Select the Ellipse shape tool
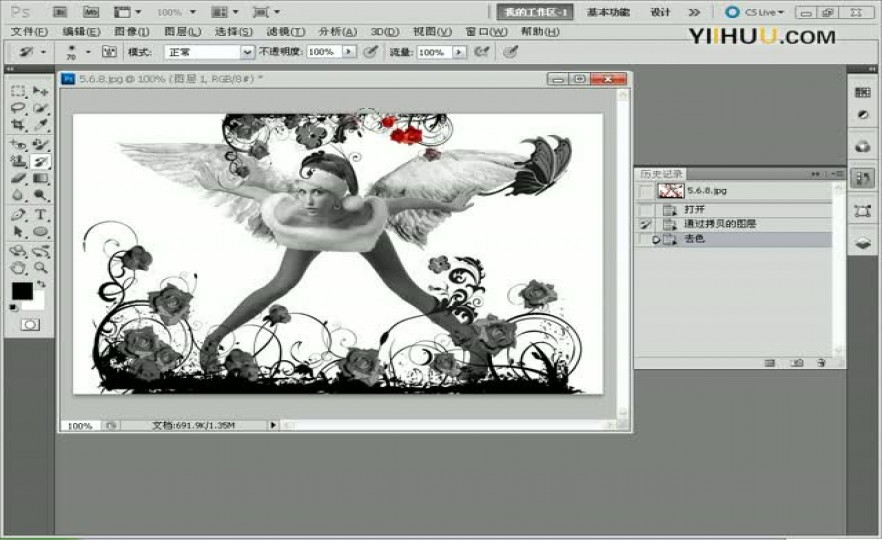882x540 pixels. (x=40, y=231)
